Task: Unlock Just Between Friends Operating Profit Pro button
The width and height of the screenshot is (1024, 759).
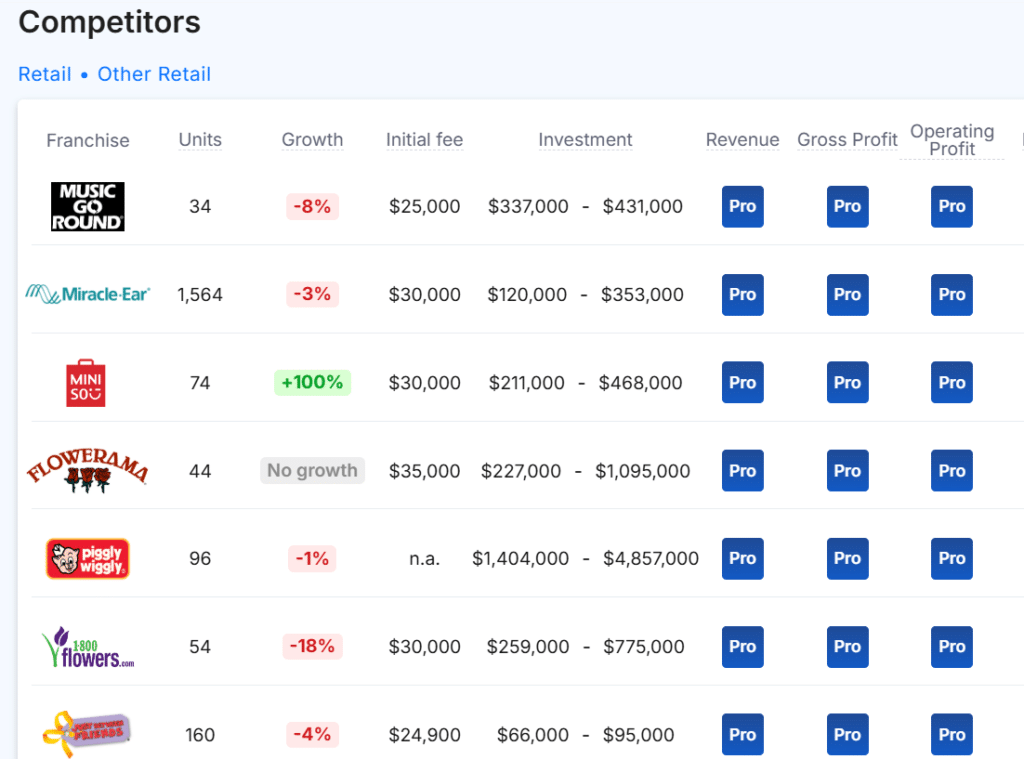Action: (x=952, y=734)
